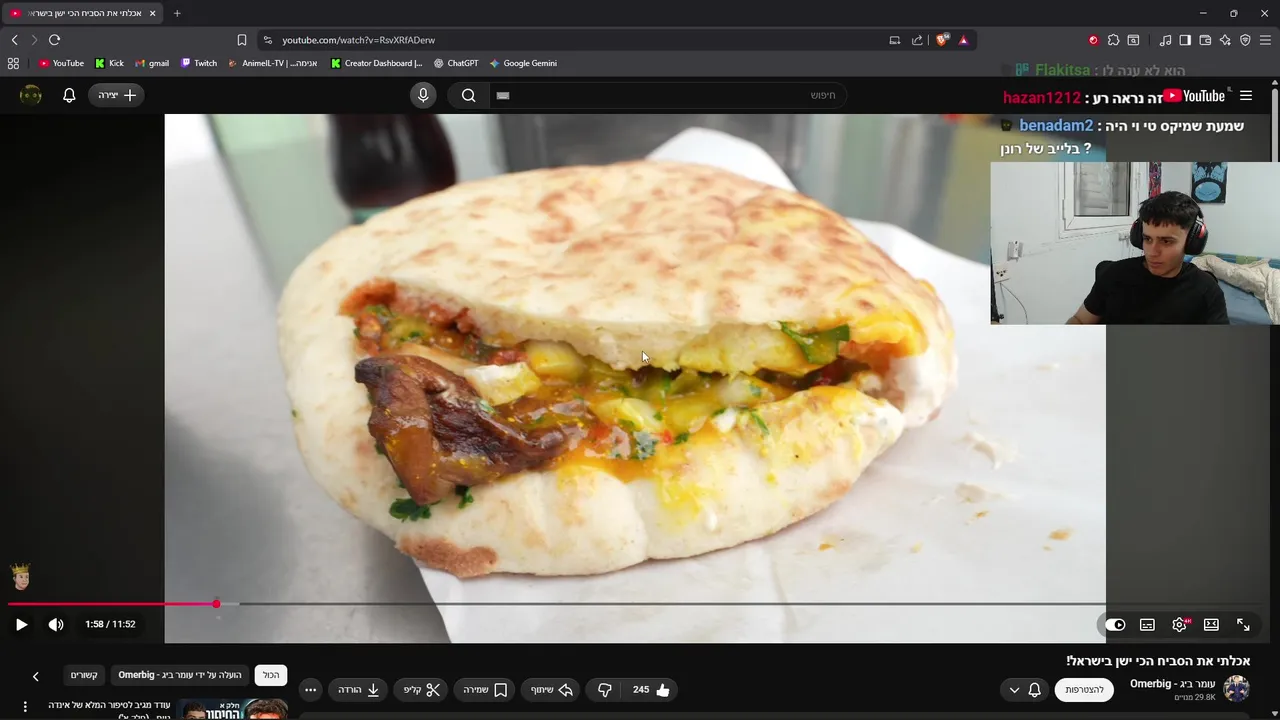Screen dimensions: 1280x720
Task: Open the create יצירה button
Action: pyautogui.click(x=117, y=95)
